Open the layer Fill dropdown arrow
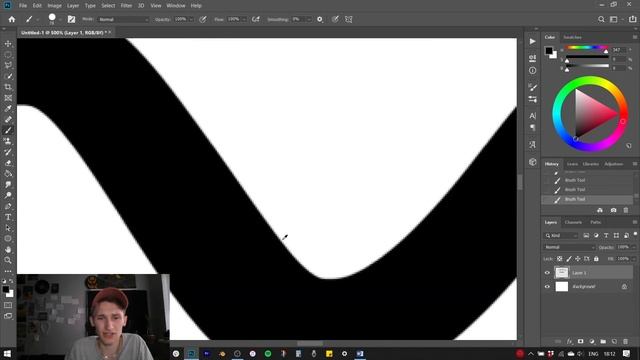The image size is (640, 360). [634, 259]
